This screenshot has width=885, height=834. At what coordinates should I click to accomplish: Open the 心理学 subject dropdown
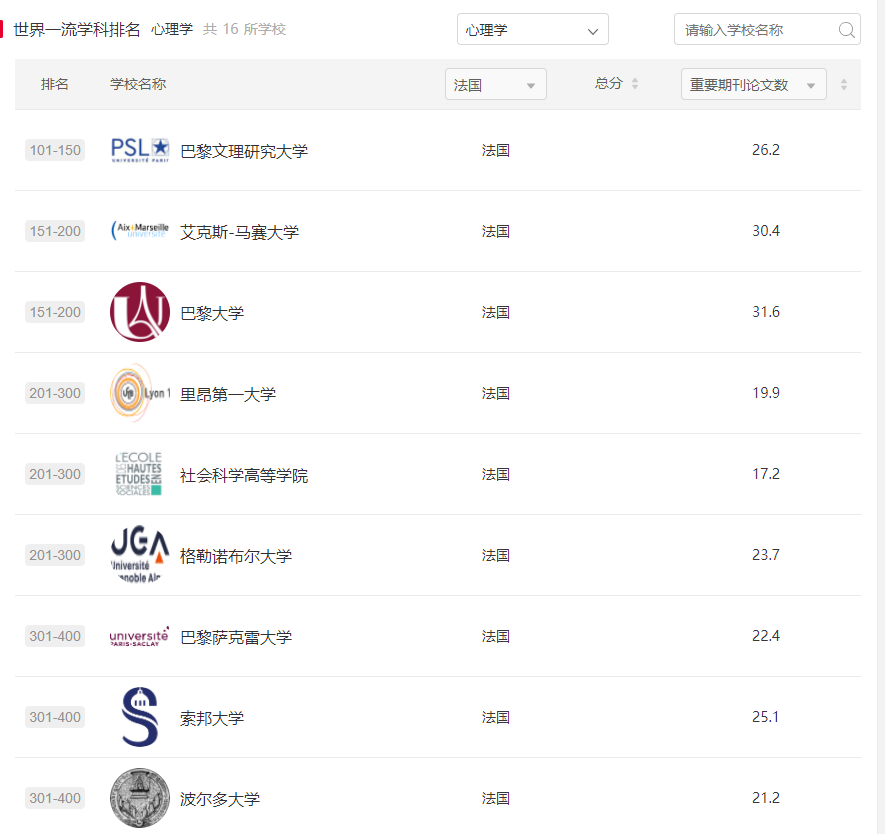(532, 29)
